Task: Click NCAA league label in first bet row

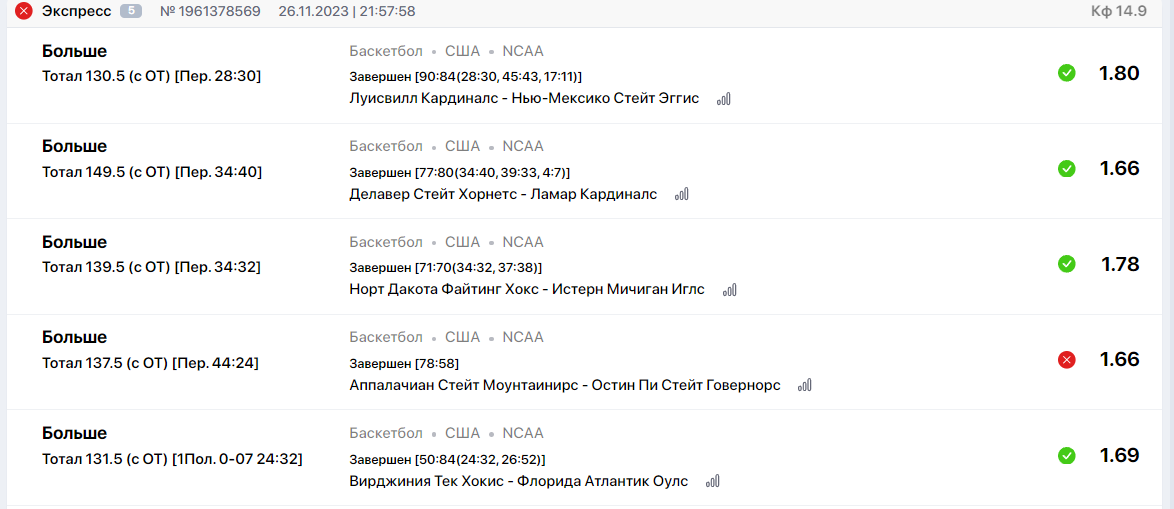Action: 523,52
